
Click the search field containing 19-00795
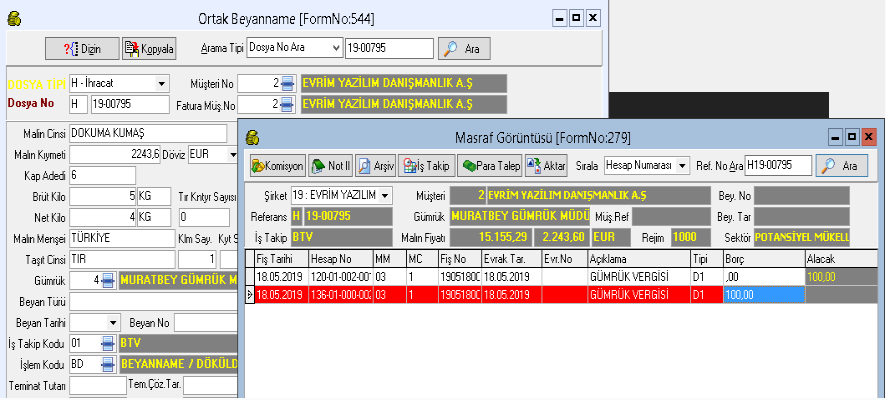(389, 49)
